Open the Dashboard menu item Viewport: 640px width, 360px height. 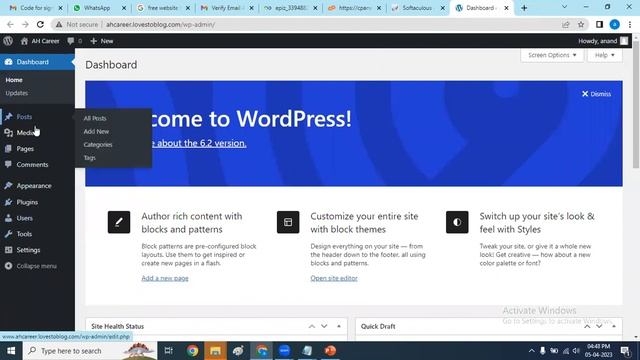(37, 62)
